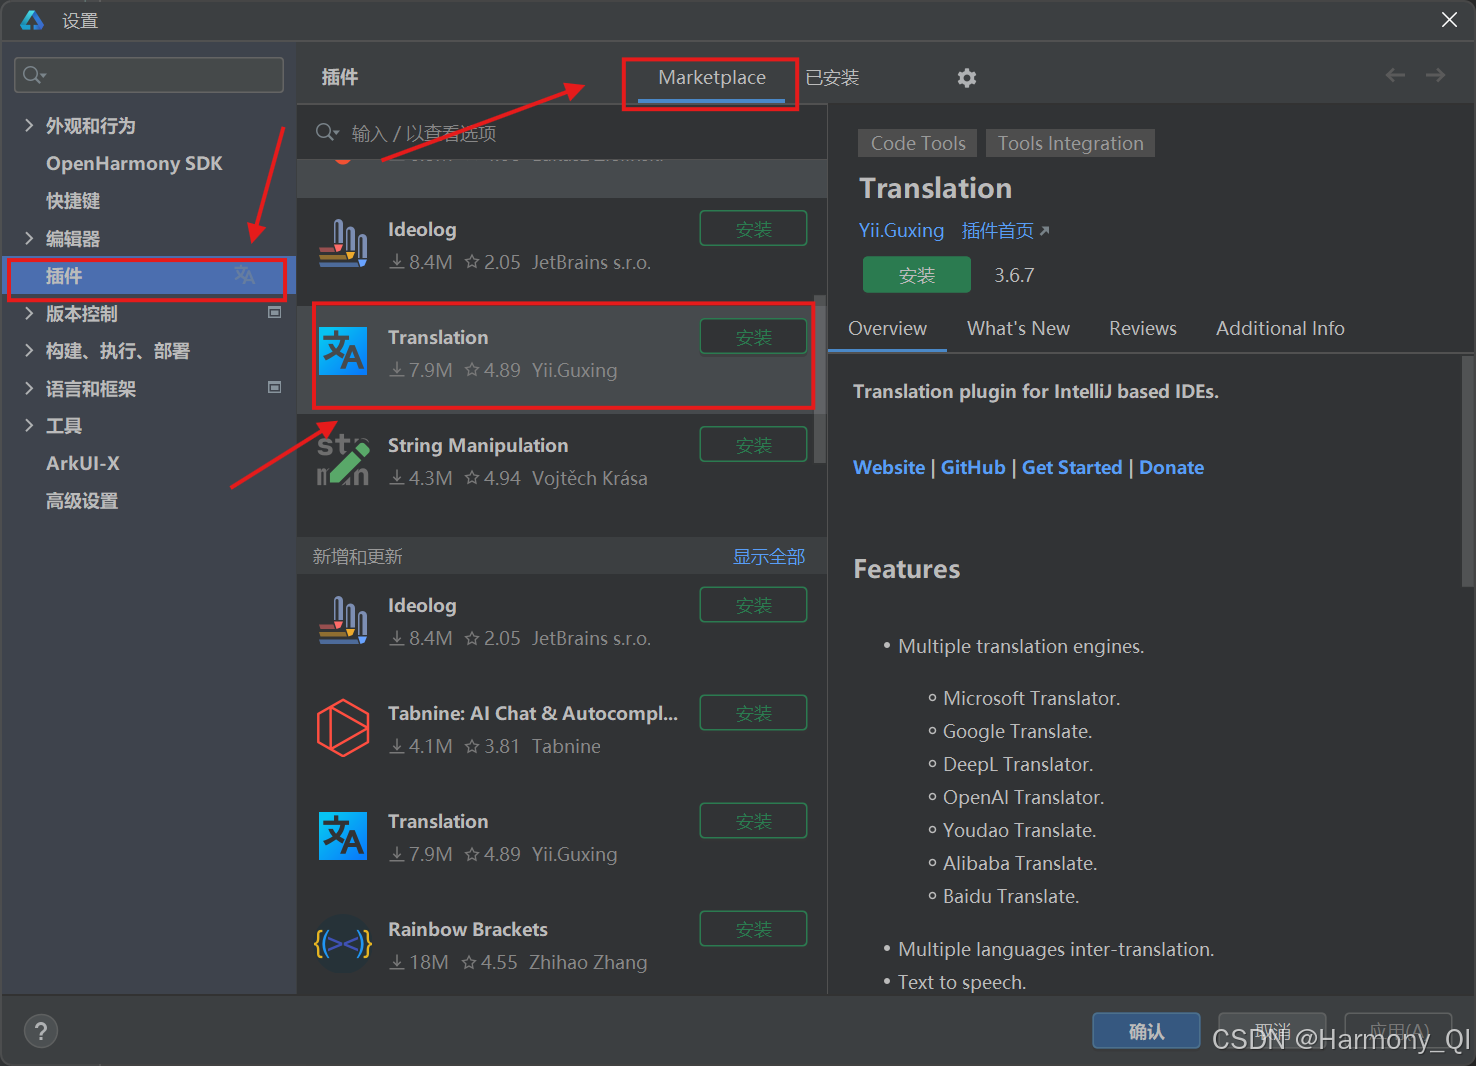This screenshot has width=1476, height=1066.
Task: Open the GitHub link
Action: pos(973,467)
